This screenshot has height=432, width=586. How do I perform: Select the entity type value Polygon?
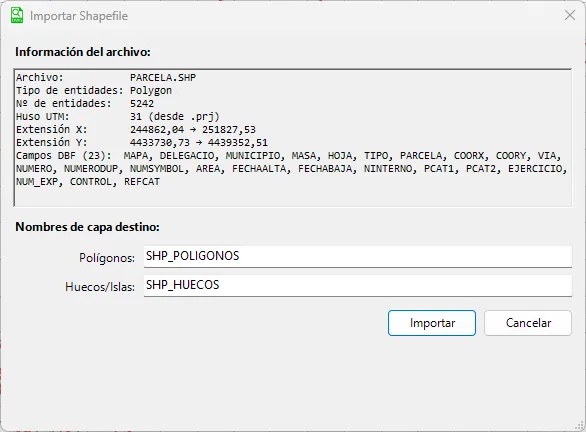pos(151,91)
